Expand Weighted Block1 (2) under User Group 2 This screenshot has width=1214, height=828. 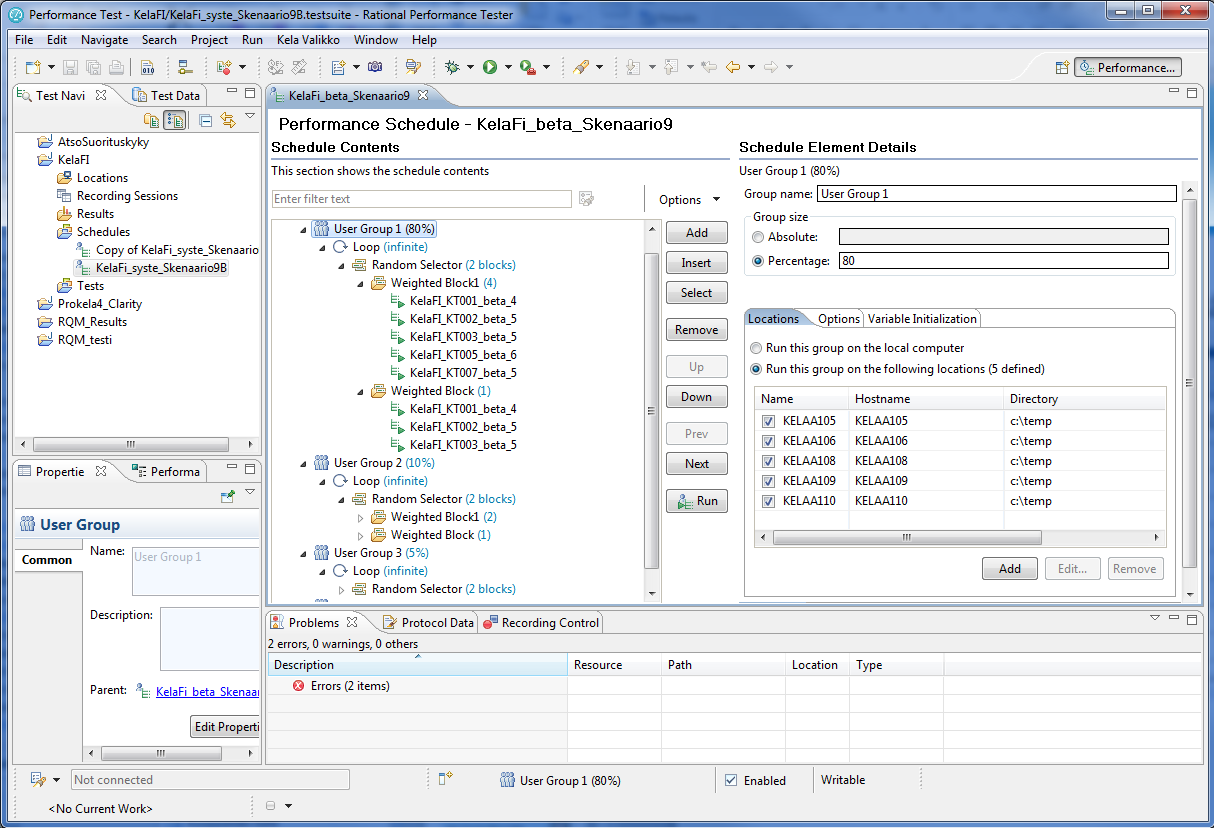pyautogui.click(x=362, y=518)
